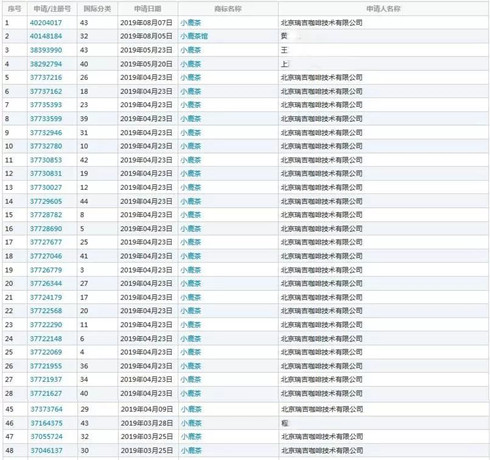Open application number 40204017 link

coord(46,23)
